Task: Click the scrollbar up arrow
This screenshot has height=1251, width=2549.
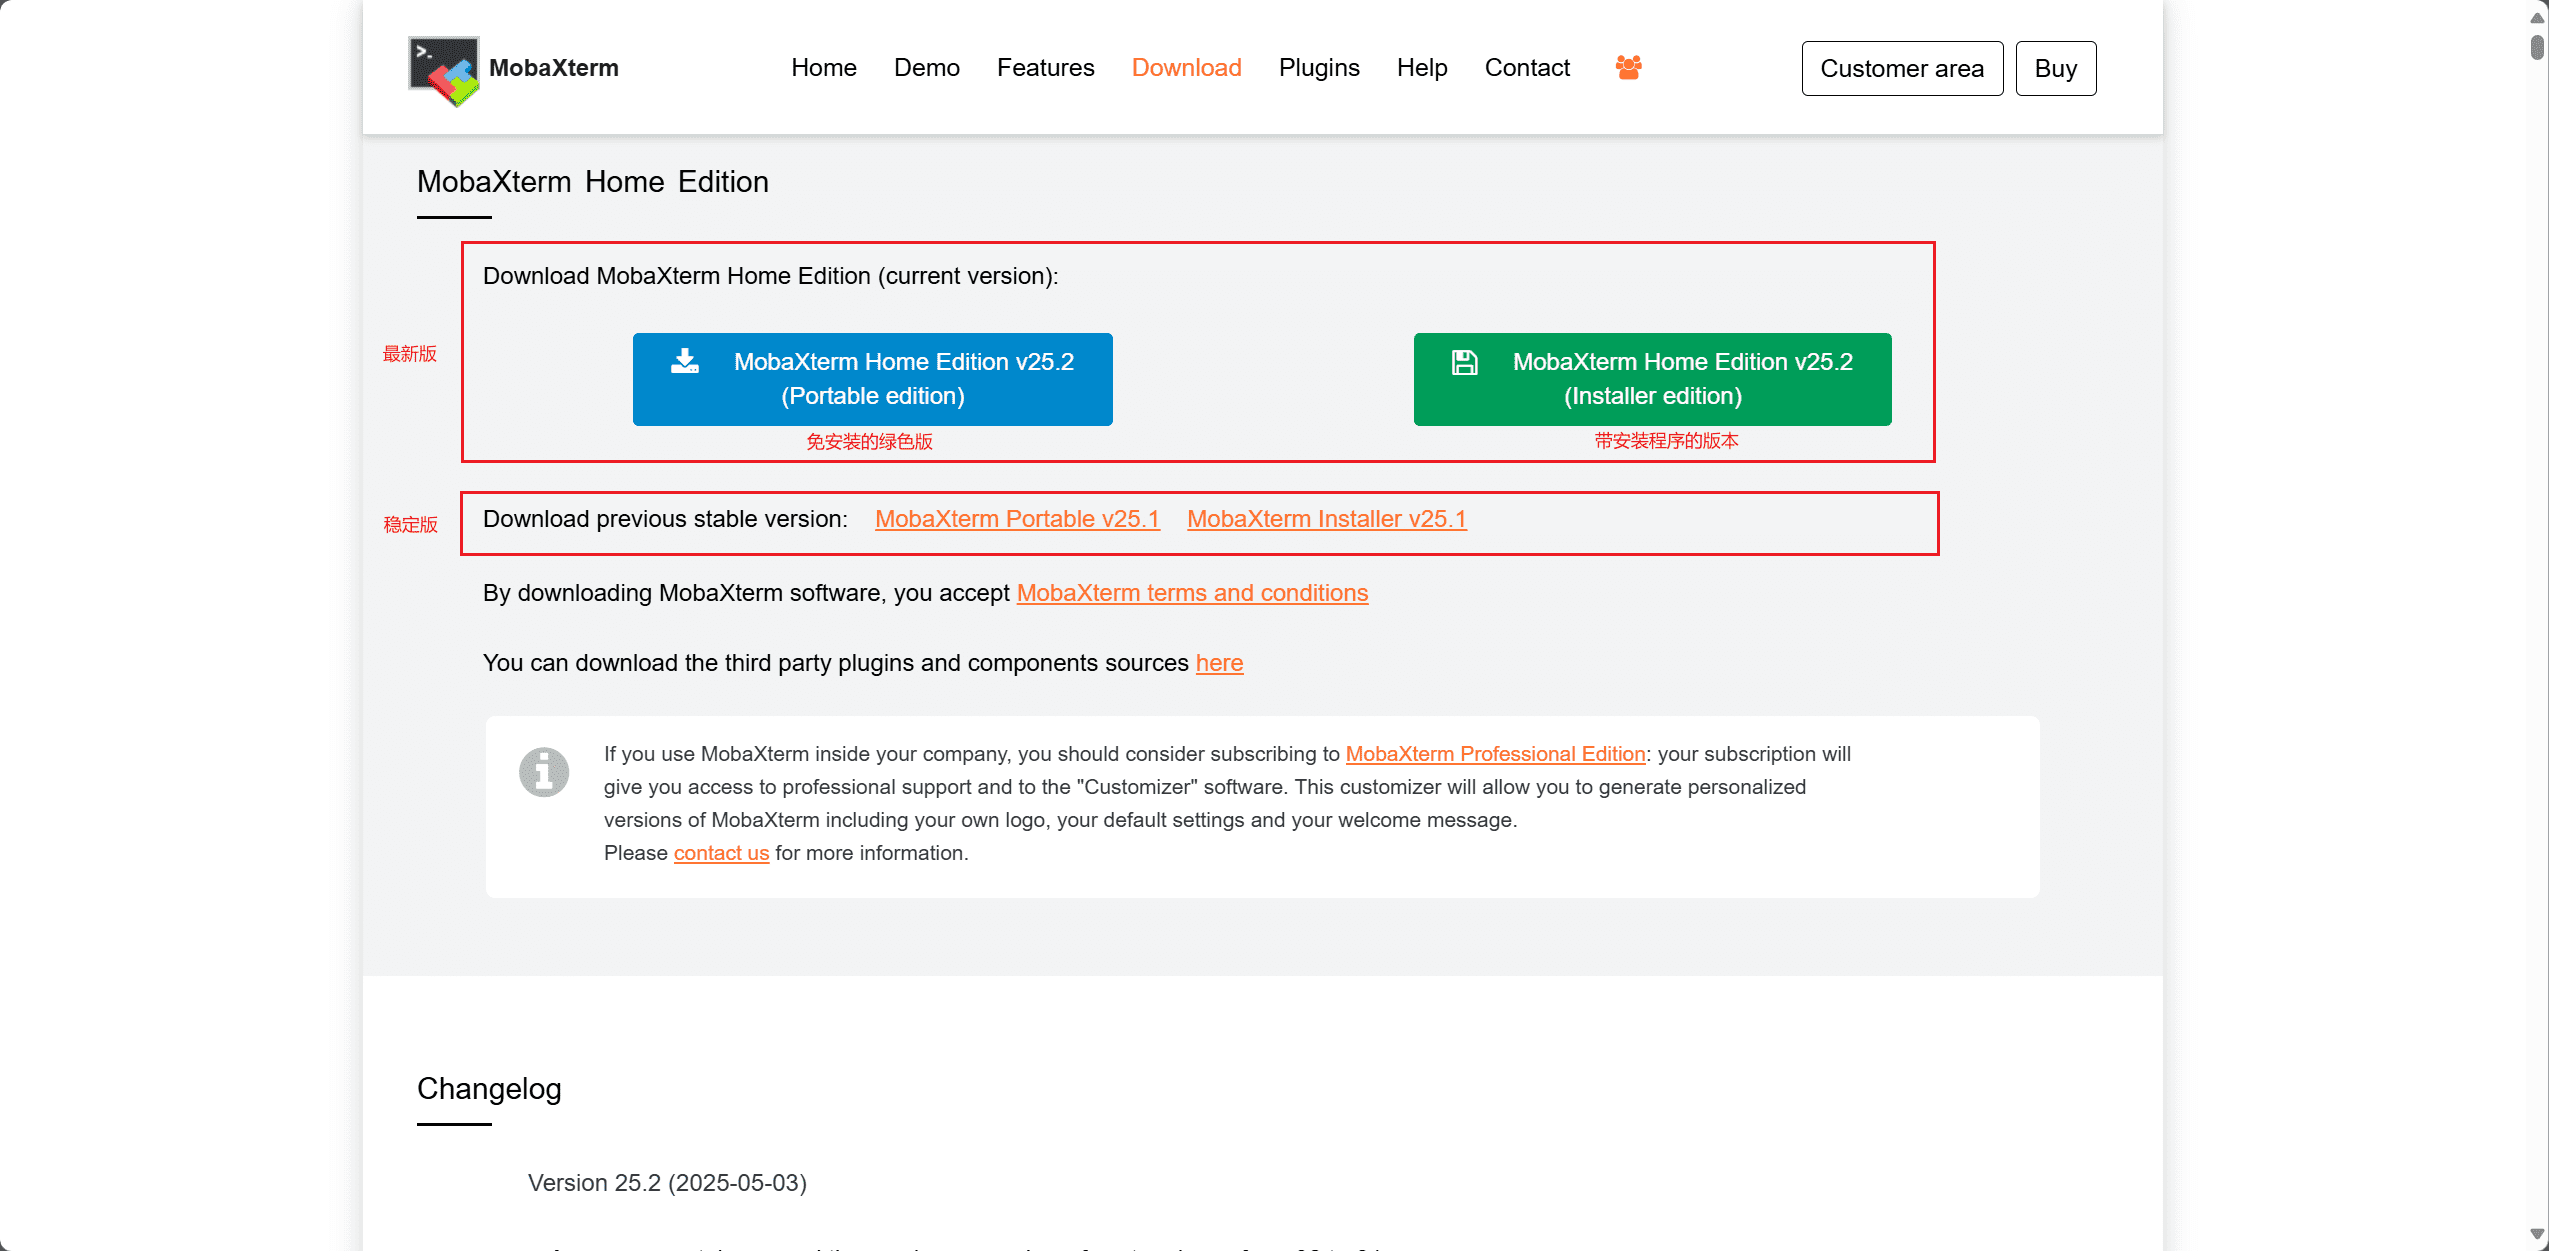Action: coord(2537,17)
